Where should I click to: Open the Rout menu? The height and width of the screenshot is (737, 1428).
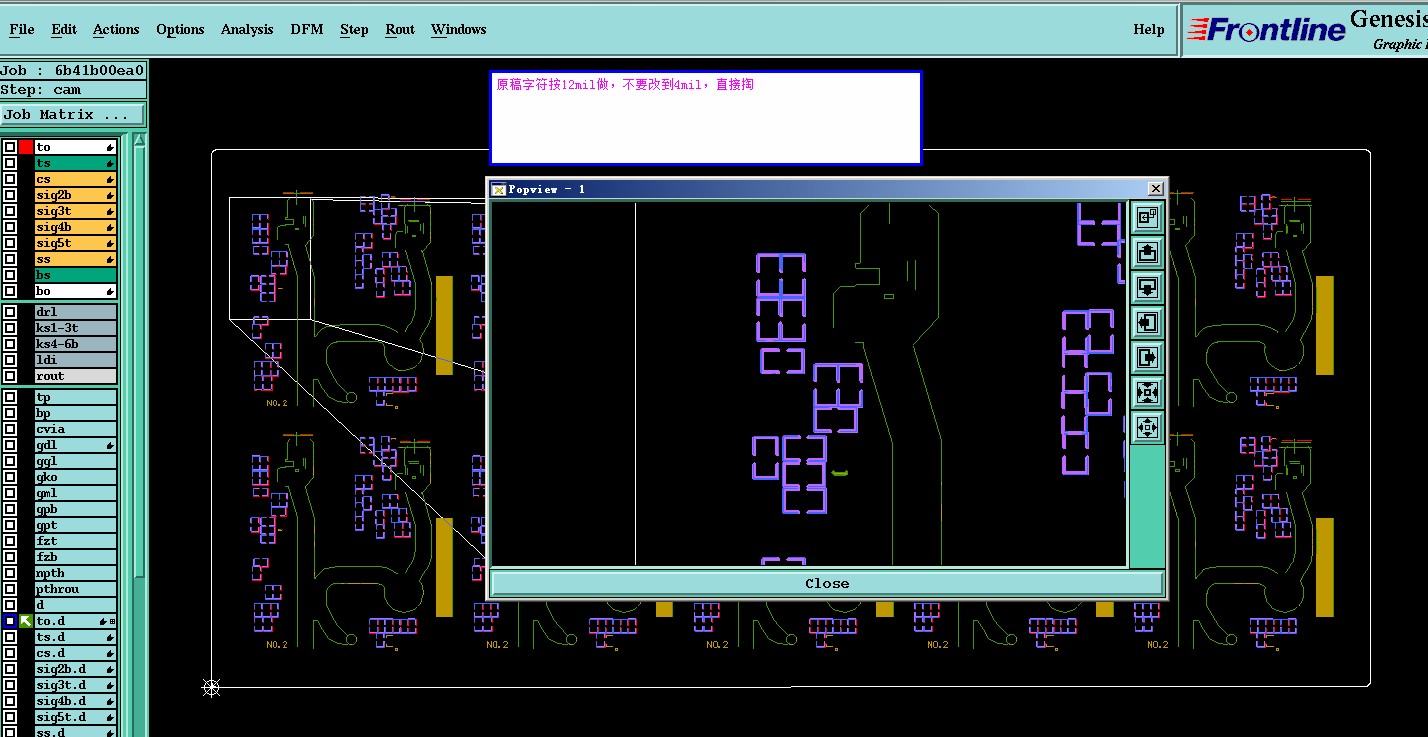(400, 29)
